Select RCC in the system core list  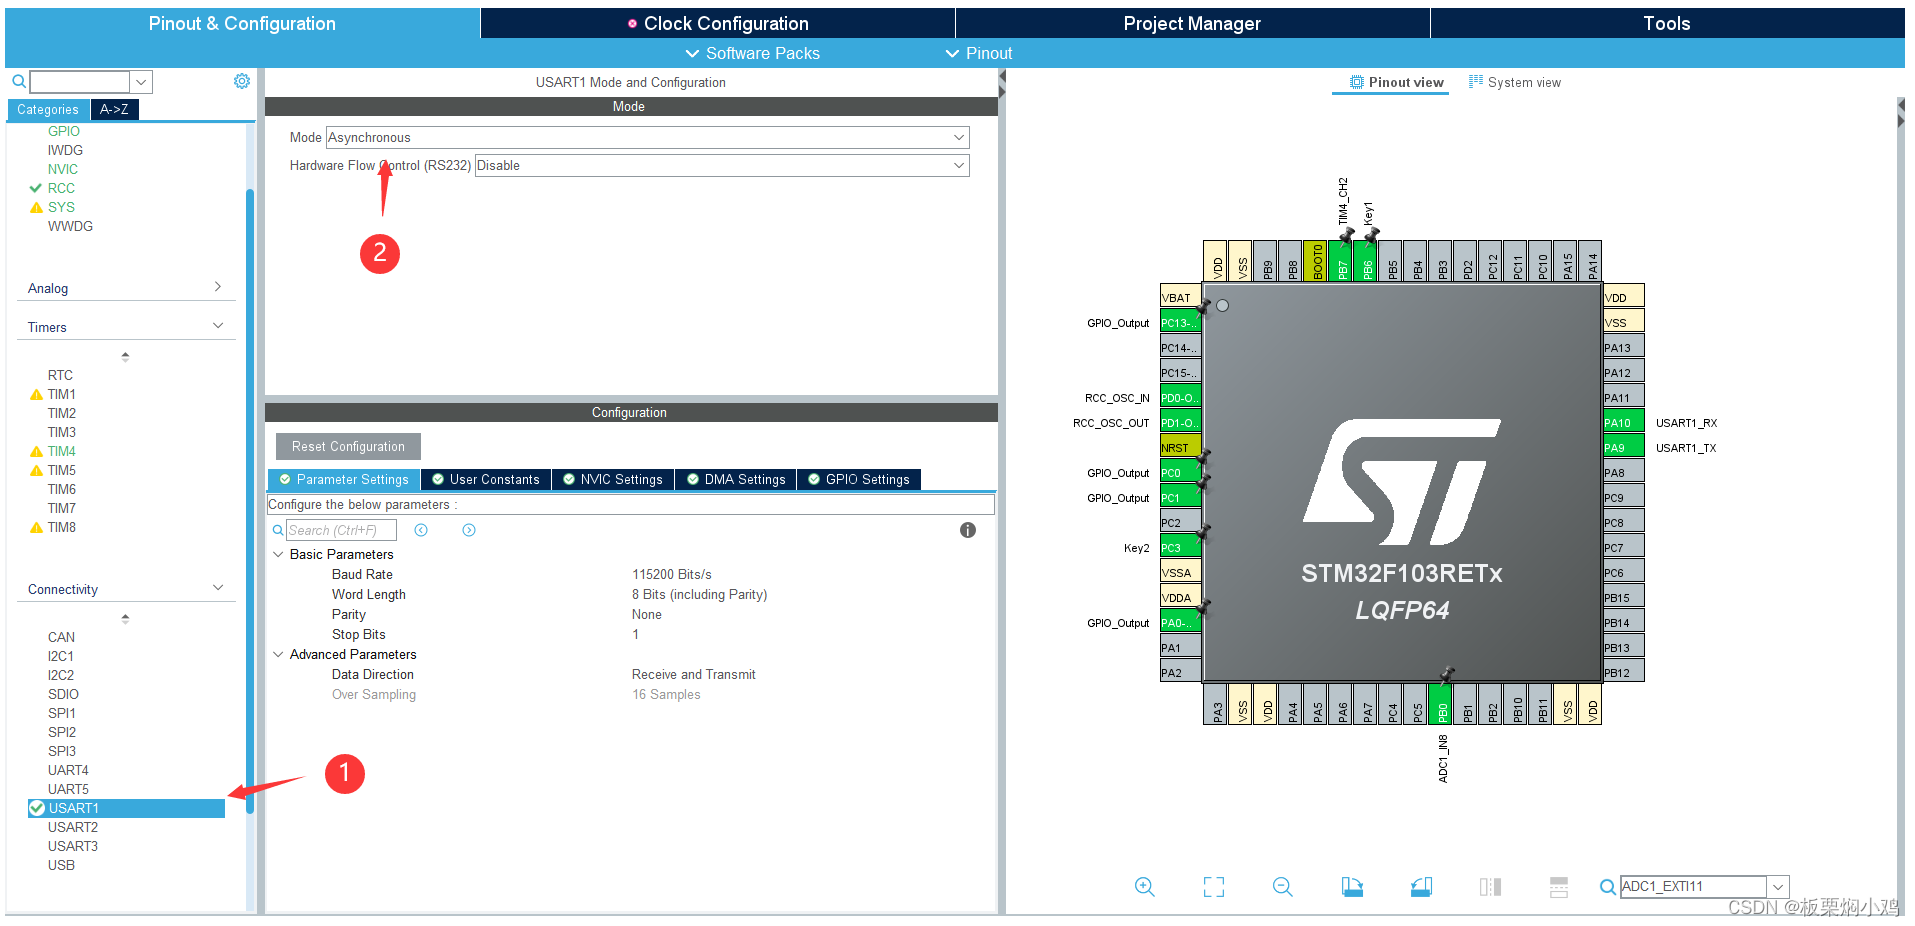(x=61, y=188)
